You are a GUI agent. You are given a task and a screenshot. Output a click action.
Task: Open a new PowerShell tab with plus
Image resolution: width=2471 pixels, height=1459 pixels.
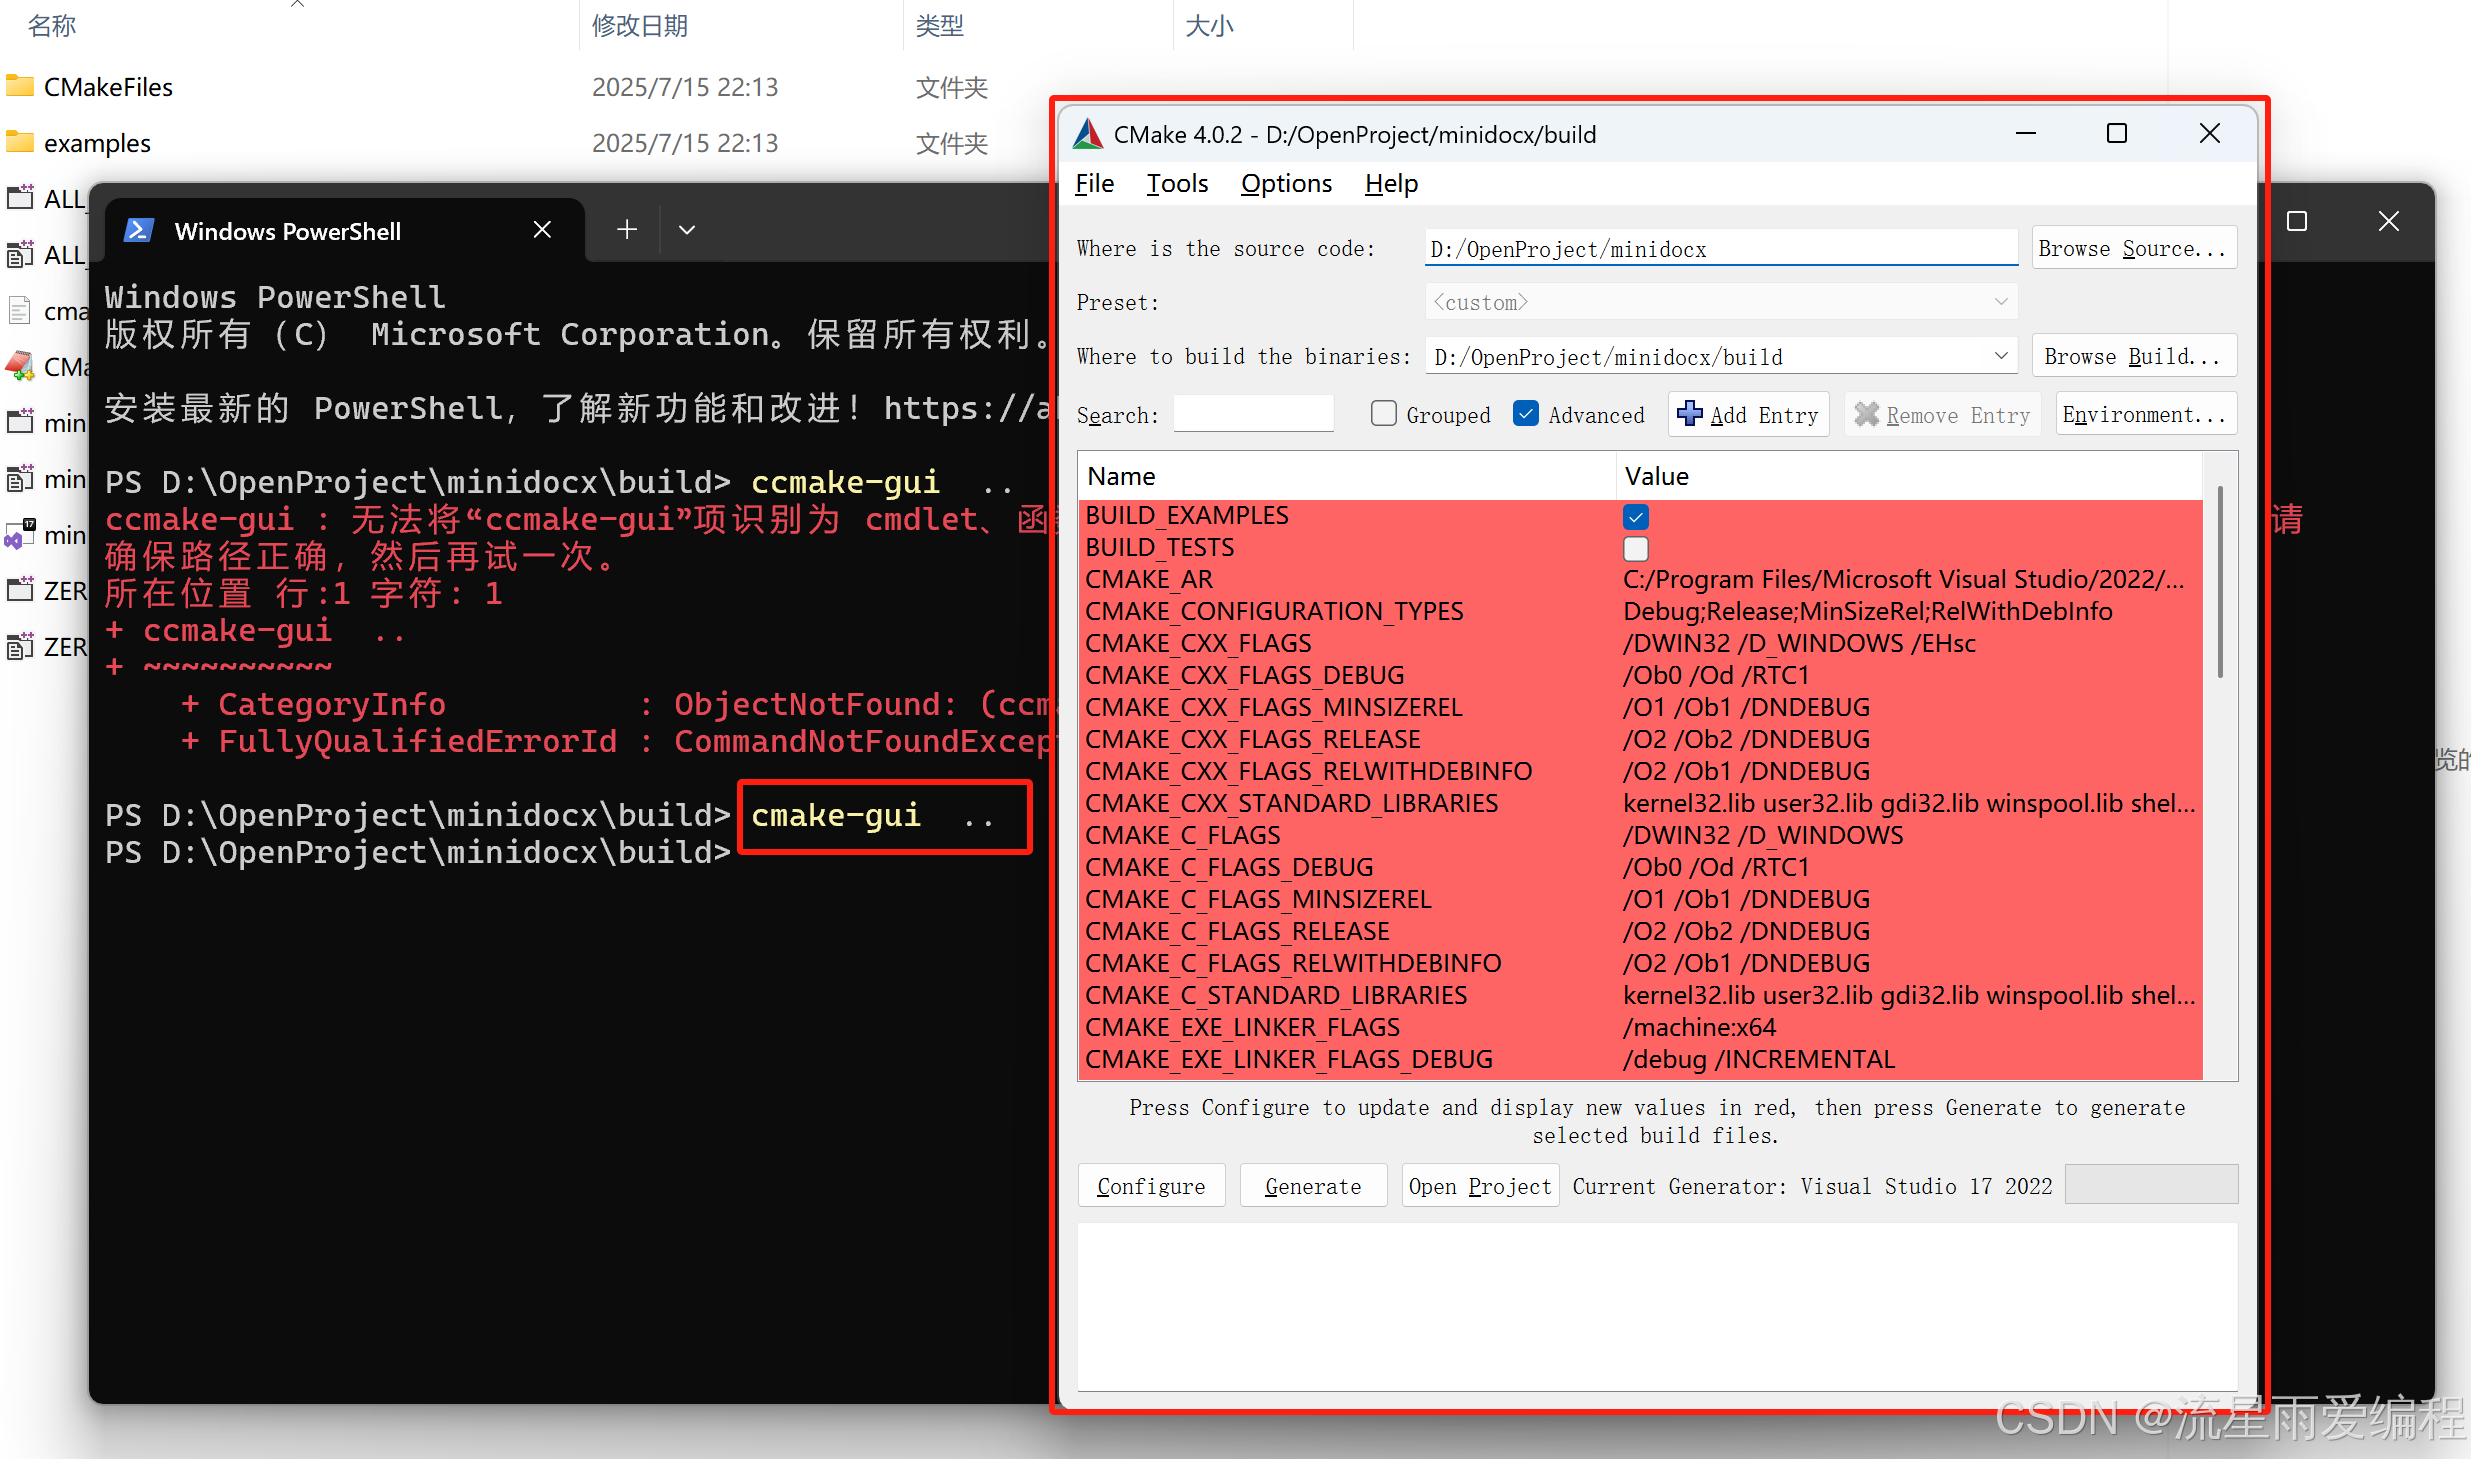627,230
